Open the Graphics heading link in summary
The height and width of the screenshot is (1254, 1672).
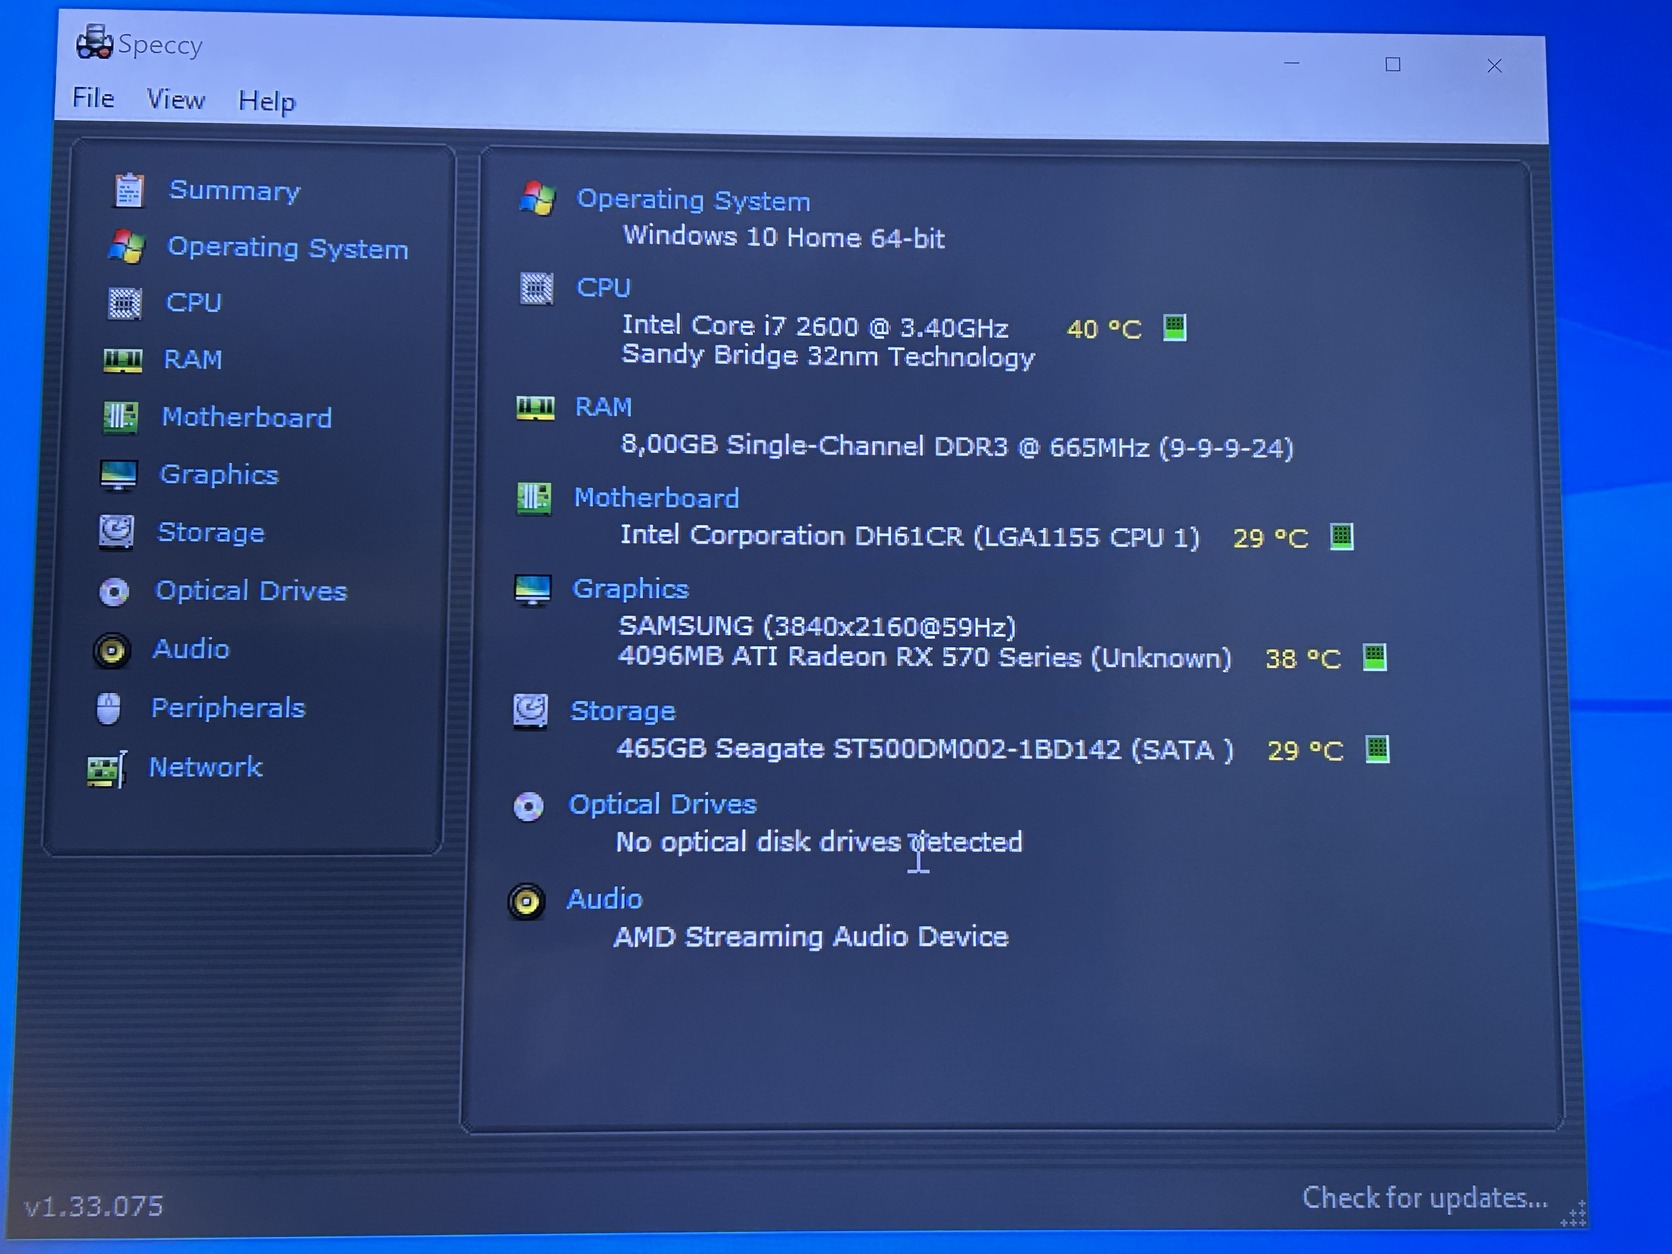(631, 589)
